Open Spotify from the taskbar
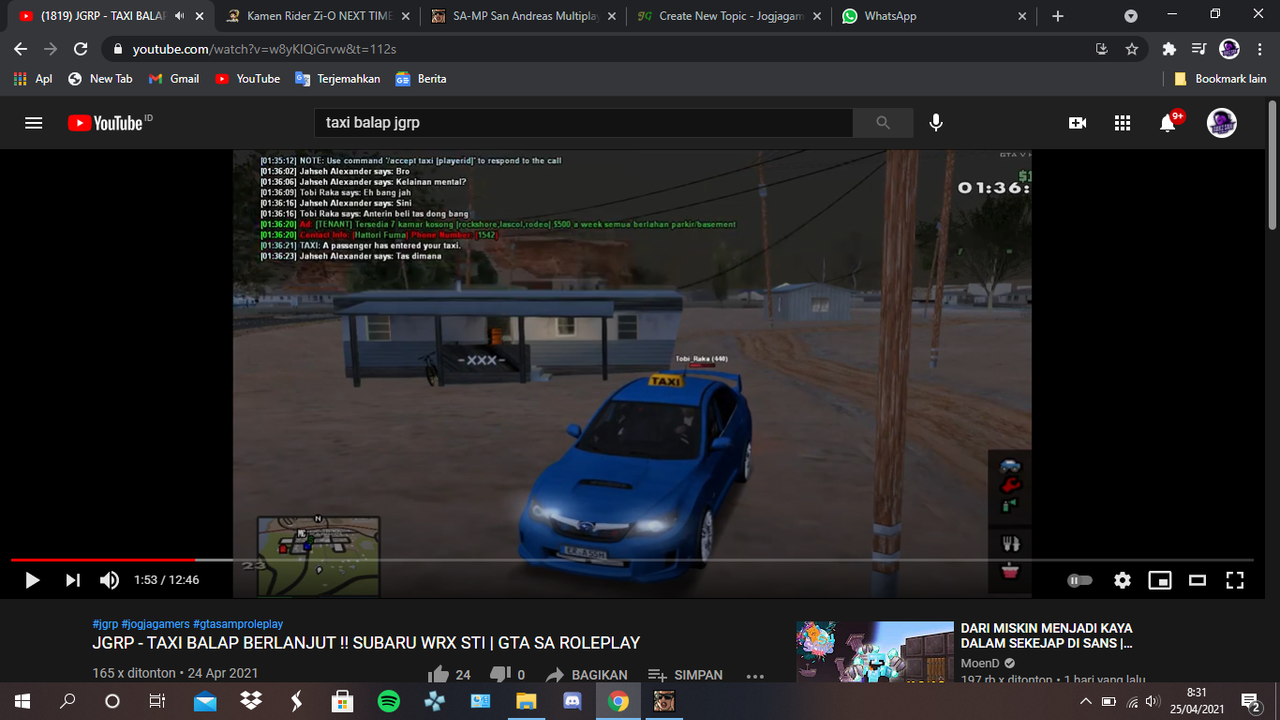 click(389, 701)
